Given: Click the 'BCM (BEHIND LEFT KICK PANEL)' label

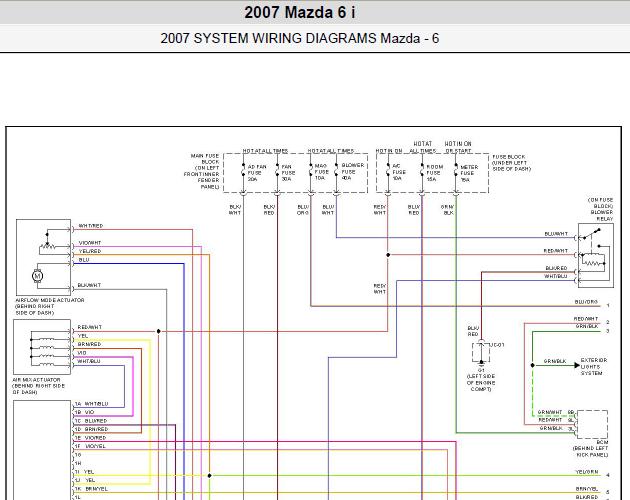Looking at the screenshot, I should click(x=591, y=449).
